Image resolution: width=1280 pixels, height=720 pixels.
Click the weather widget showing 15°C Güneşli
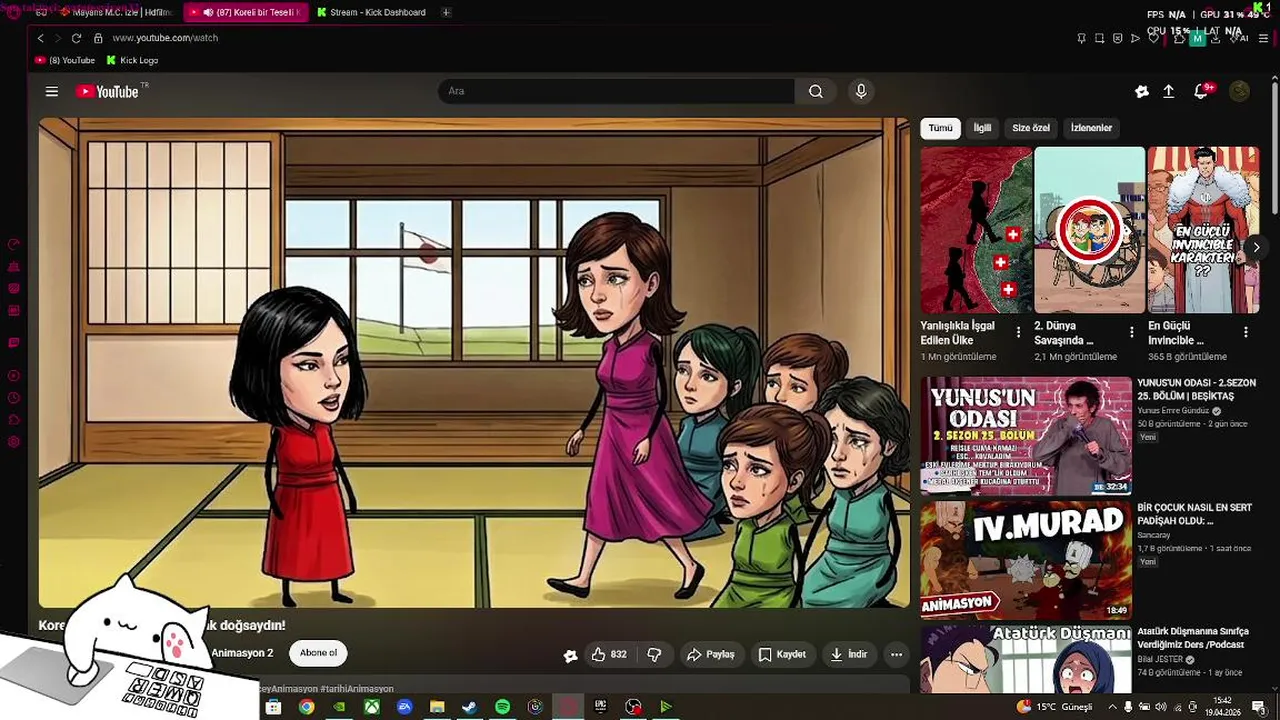[x=1055, y=707]
